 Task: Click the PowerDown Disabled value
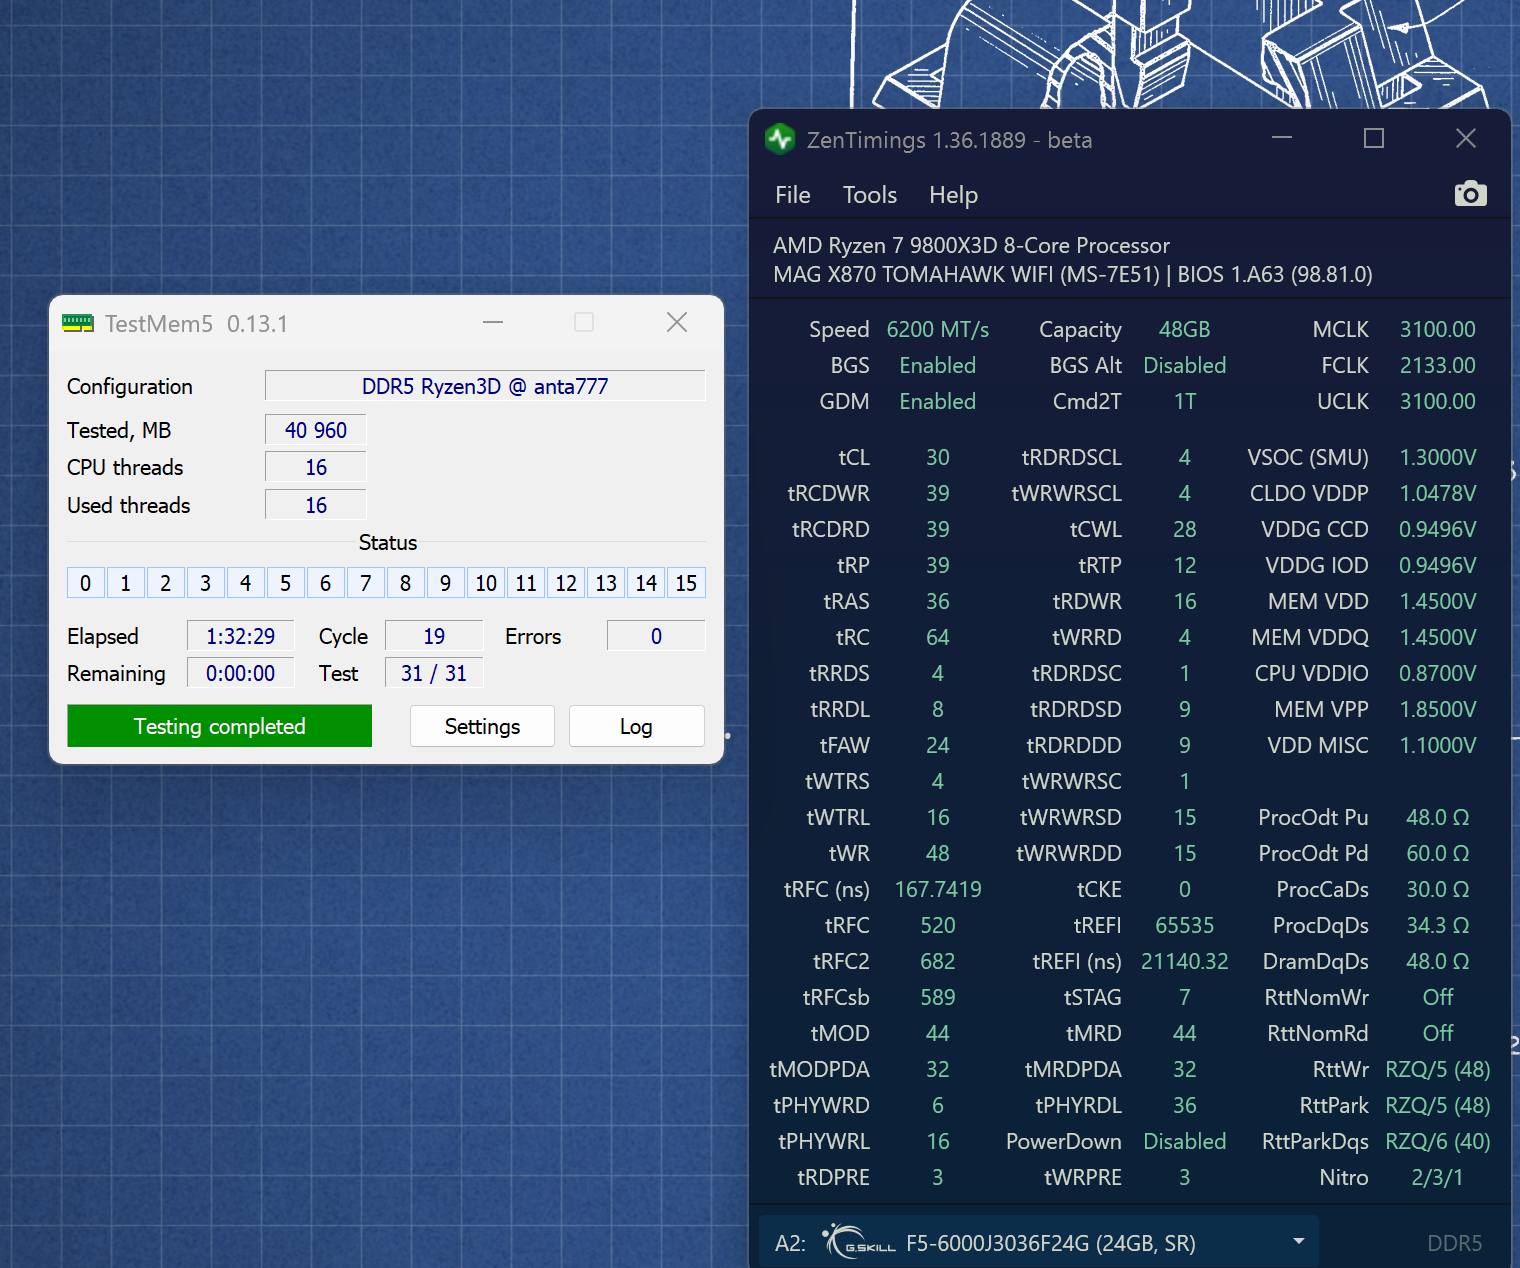1185,1141
